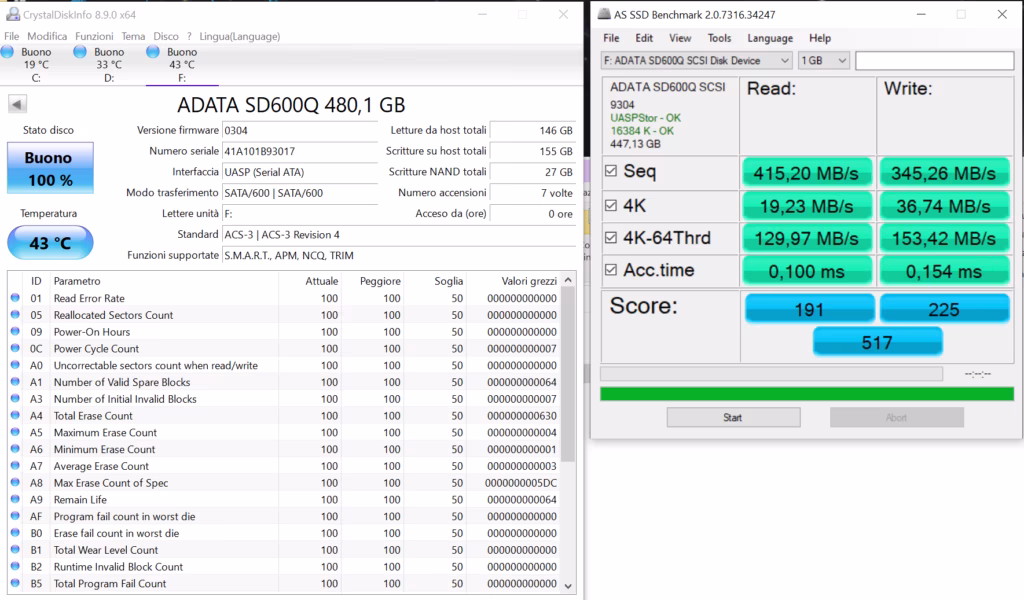1024x600 pixels.
Task: Uncheck the 4K-64Thrd test checkbox
Action: point(611,238)
